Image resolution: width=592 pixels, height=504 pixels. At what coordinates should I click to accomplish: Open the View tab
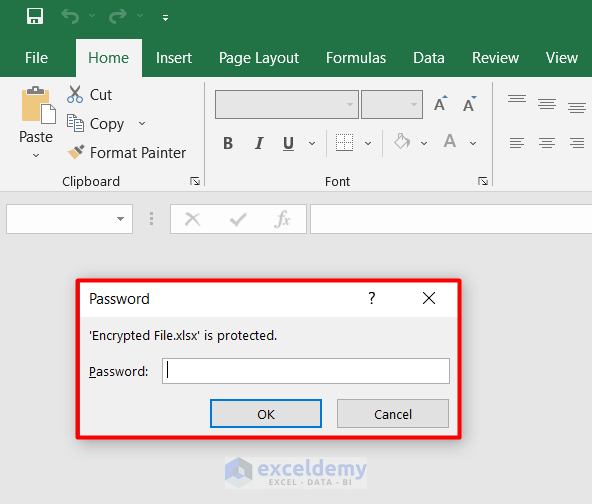coord(562,58)
